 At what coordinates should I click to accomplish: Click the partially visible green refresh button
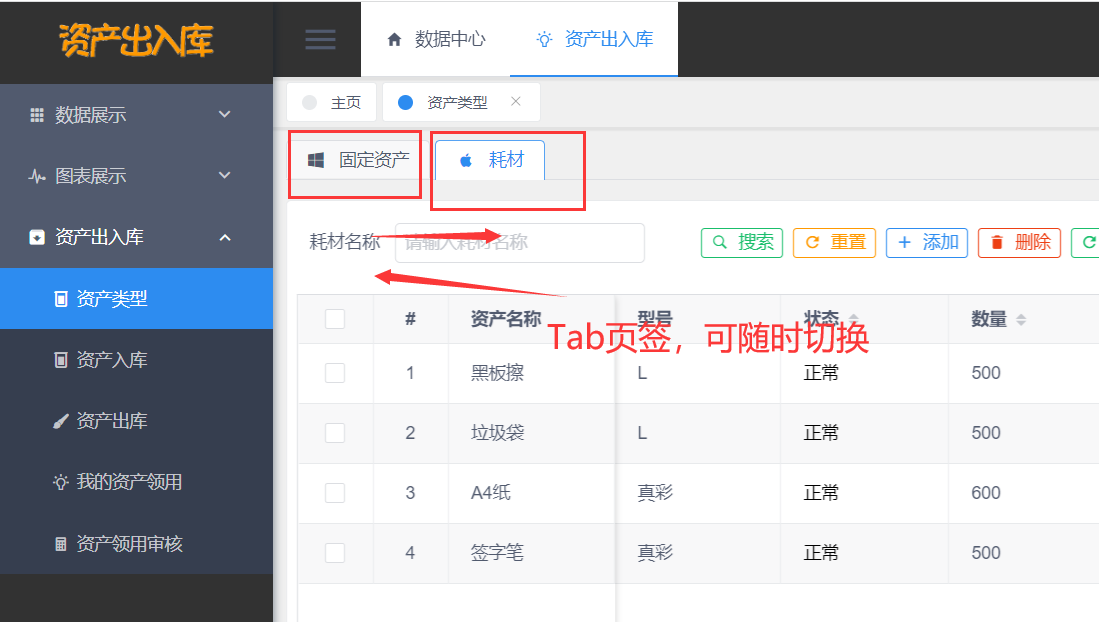pyautogui.click(x=1085, y=243)
